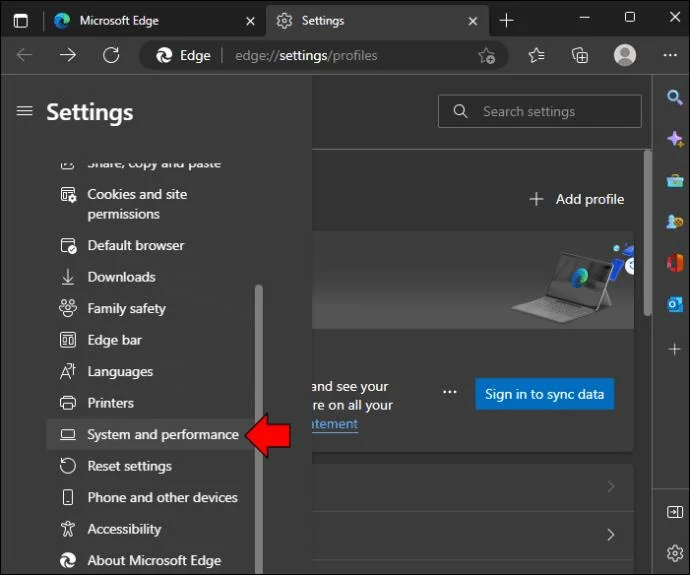Click the settings navigation scrollbar
Image resolution: width=690 pixels, height=575 pixels.
259,429
